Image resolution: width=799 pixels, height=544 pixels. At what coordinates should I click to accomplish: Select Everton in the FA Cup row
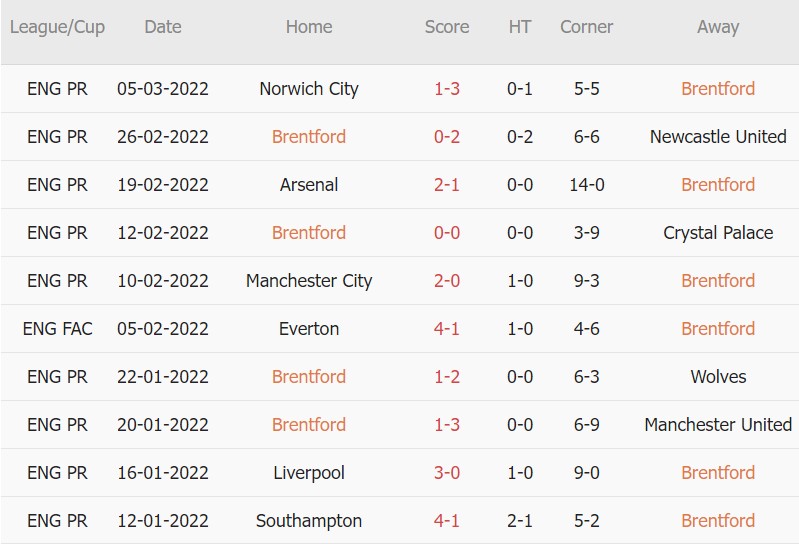308,329
